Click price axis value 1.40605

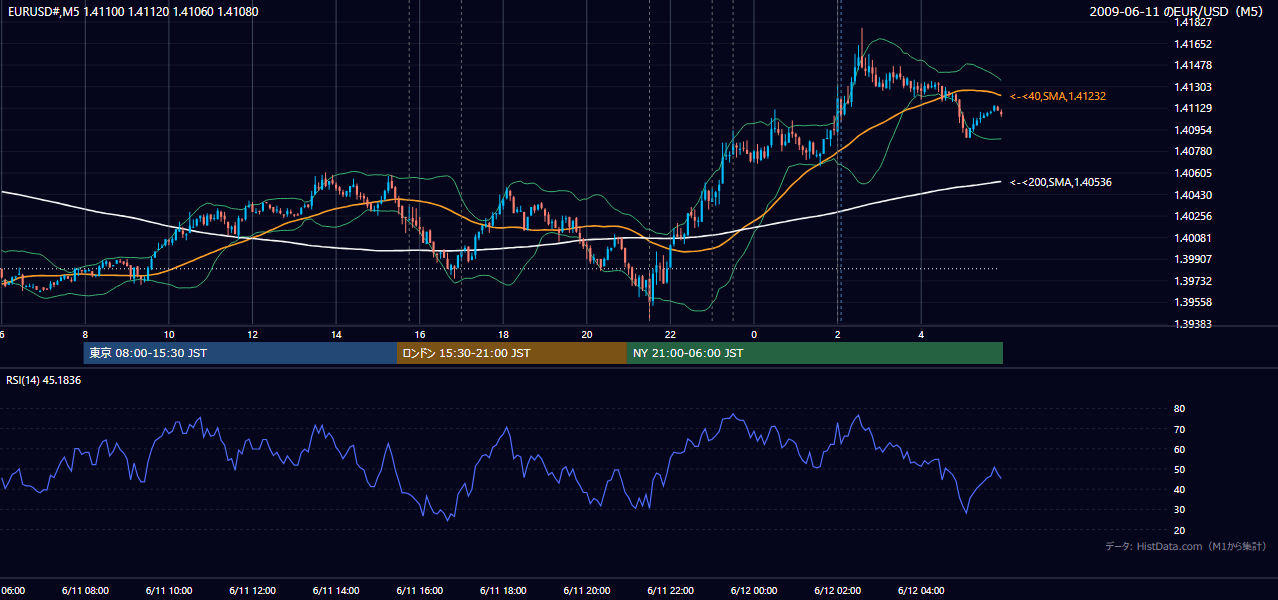coord(1194,173)
